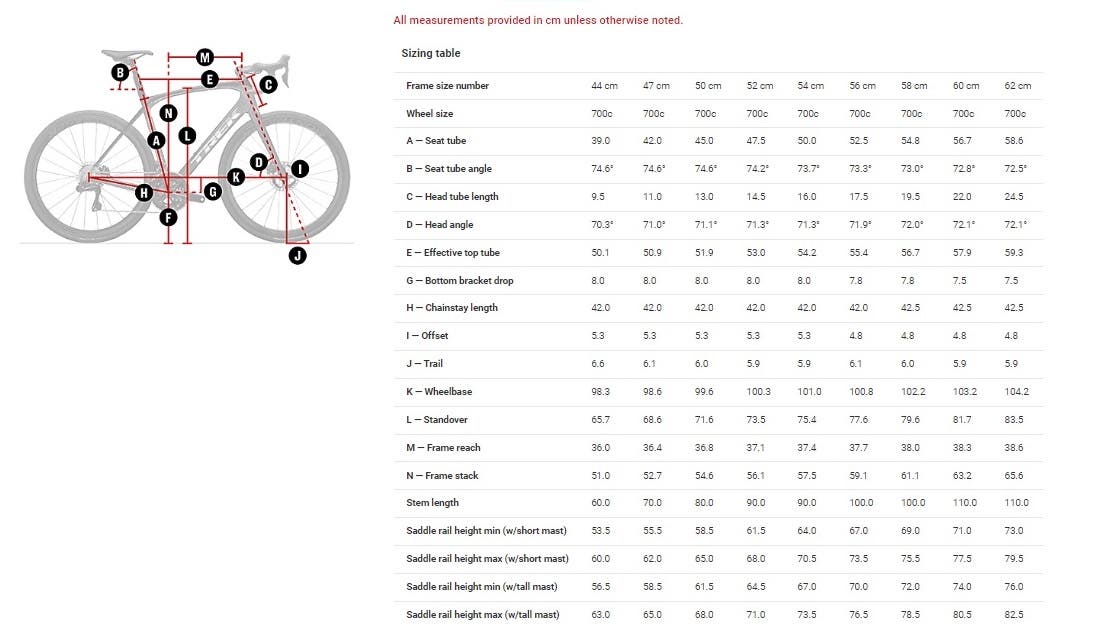Click the K wheelbase marker
1100x628 pixels.
pyautogui.click(x=236, y=177)
